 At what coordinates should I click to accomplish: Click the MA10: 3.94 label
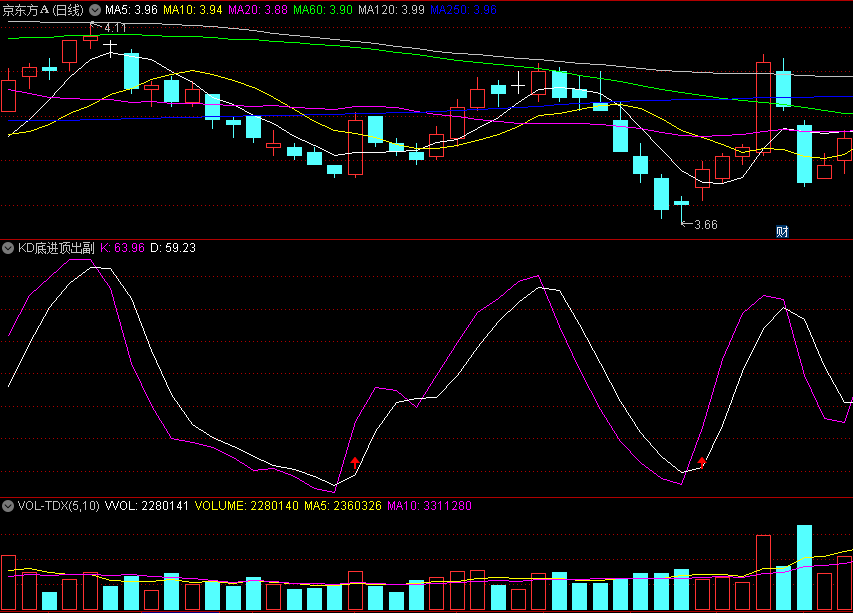(x=193, y=10)
